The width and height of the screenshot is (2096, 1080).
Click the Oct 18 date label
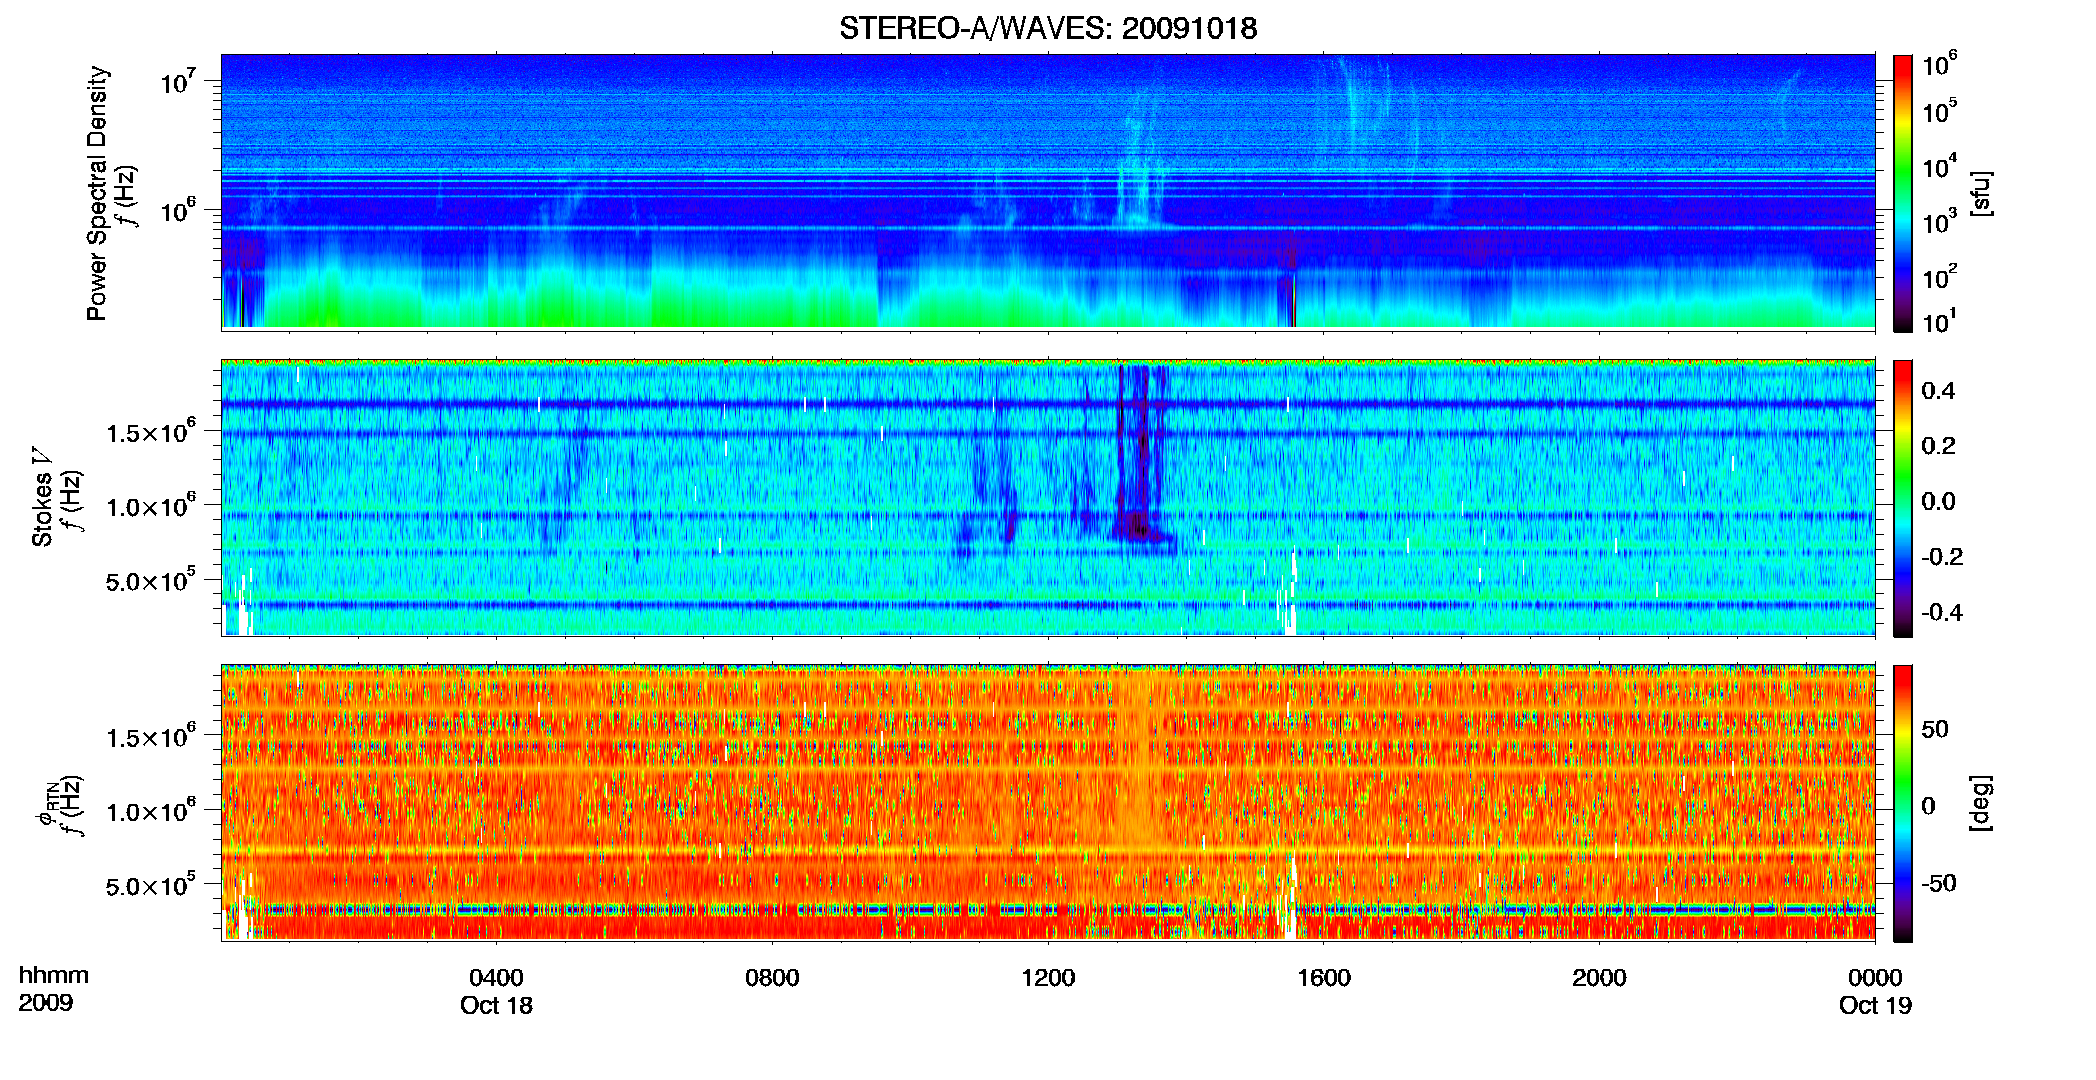click(x=496, y=1006)
